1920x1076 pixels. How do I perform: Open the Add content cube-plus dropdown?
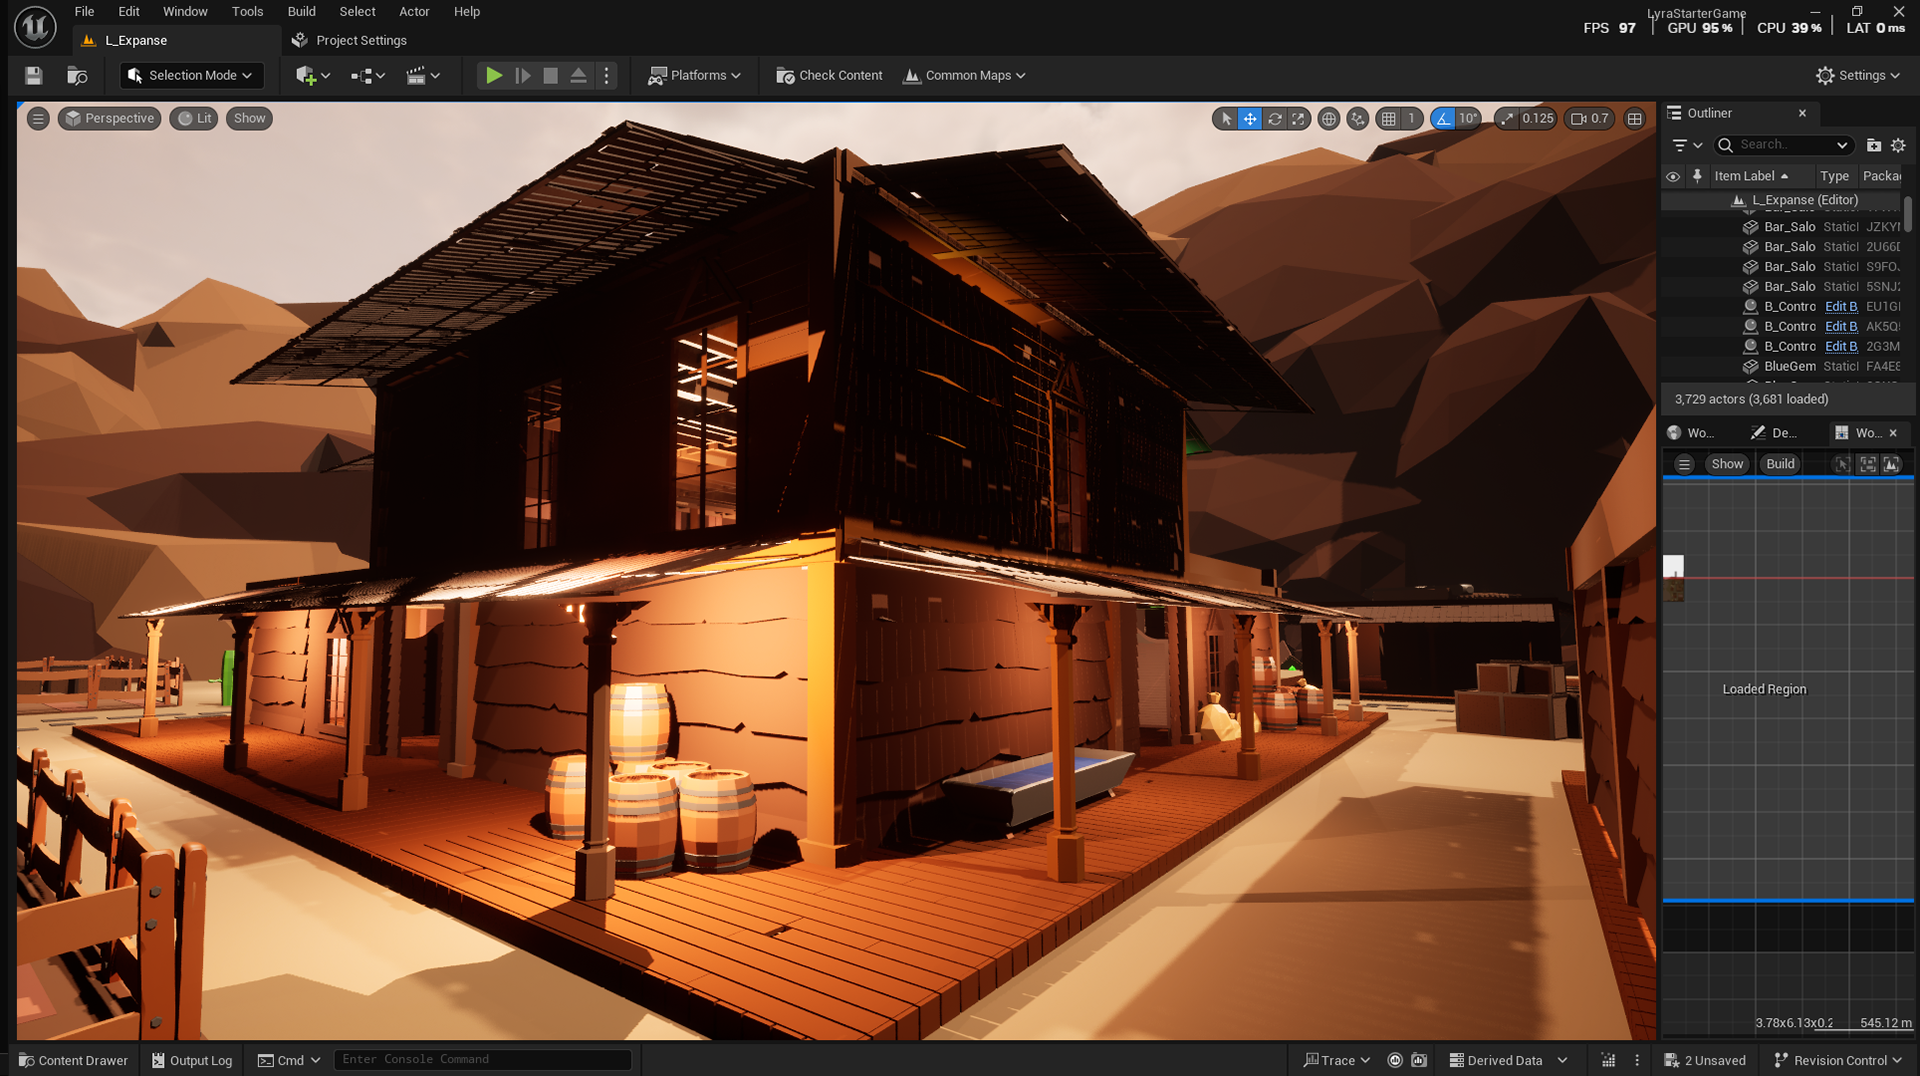[313, 76]
